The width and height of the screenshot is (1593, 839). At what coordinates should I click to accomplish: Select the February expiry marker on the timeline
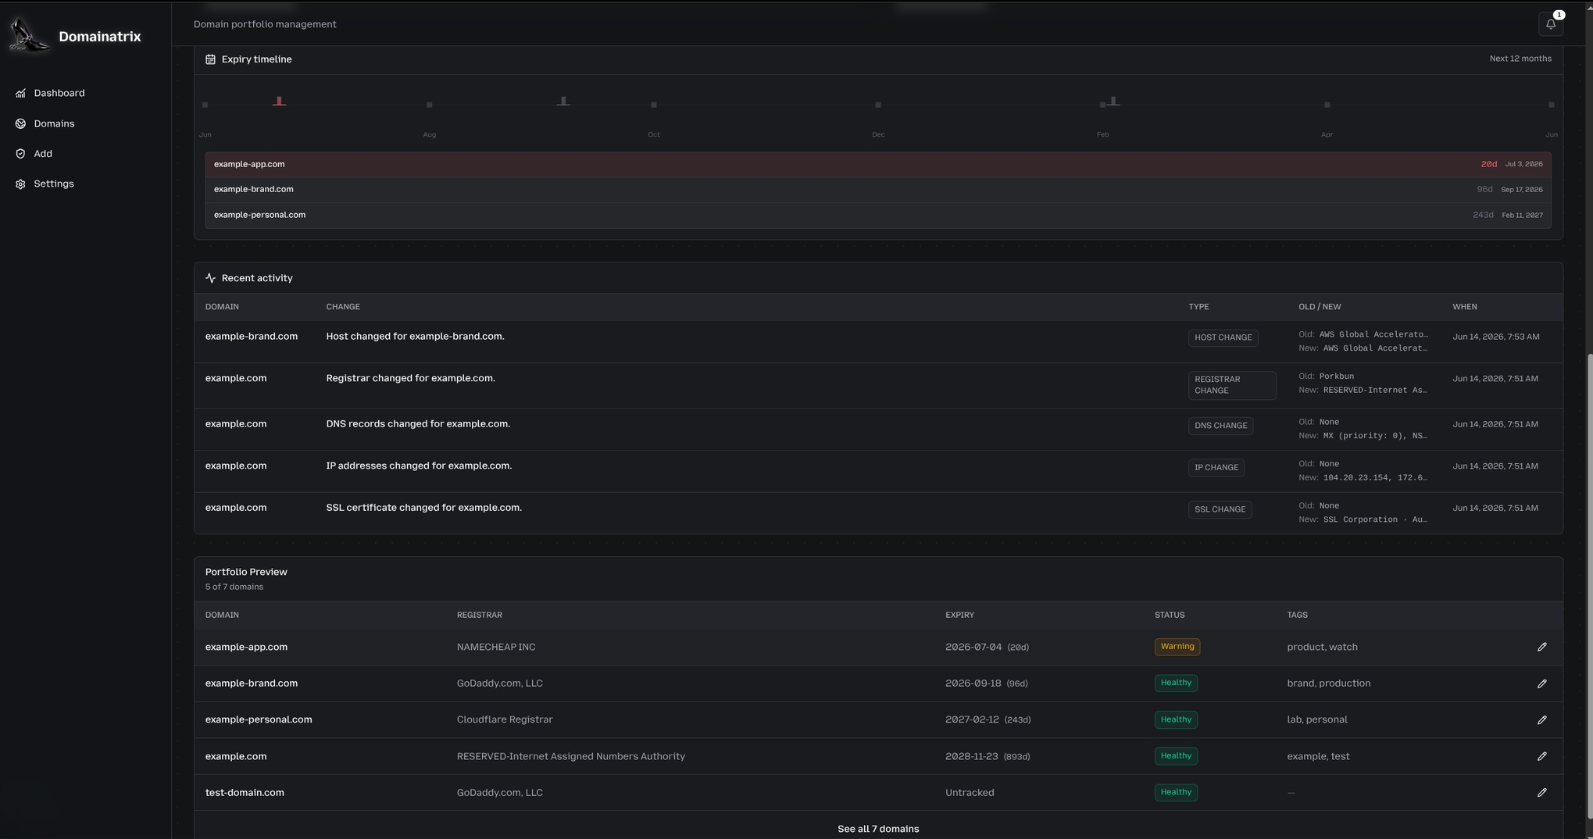tap(1114, 101)
